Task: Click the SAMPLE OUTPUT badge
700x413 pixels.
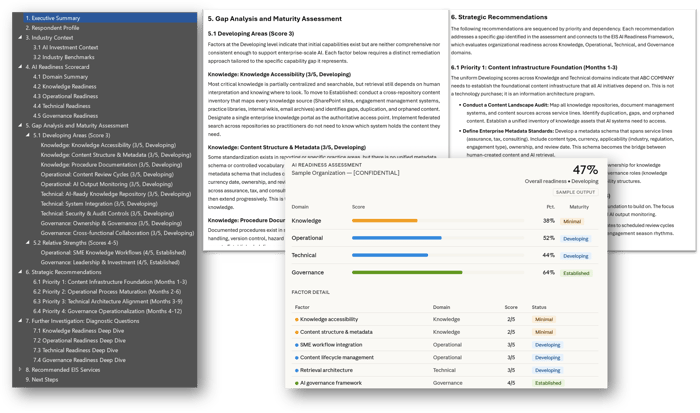Action: pos(576,190)
